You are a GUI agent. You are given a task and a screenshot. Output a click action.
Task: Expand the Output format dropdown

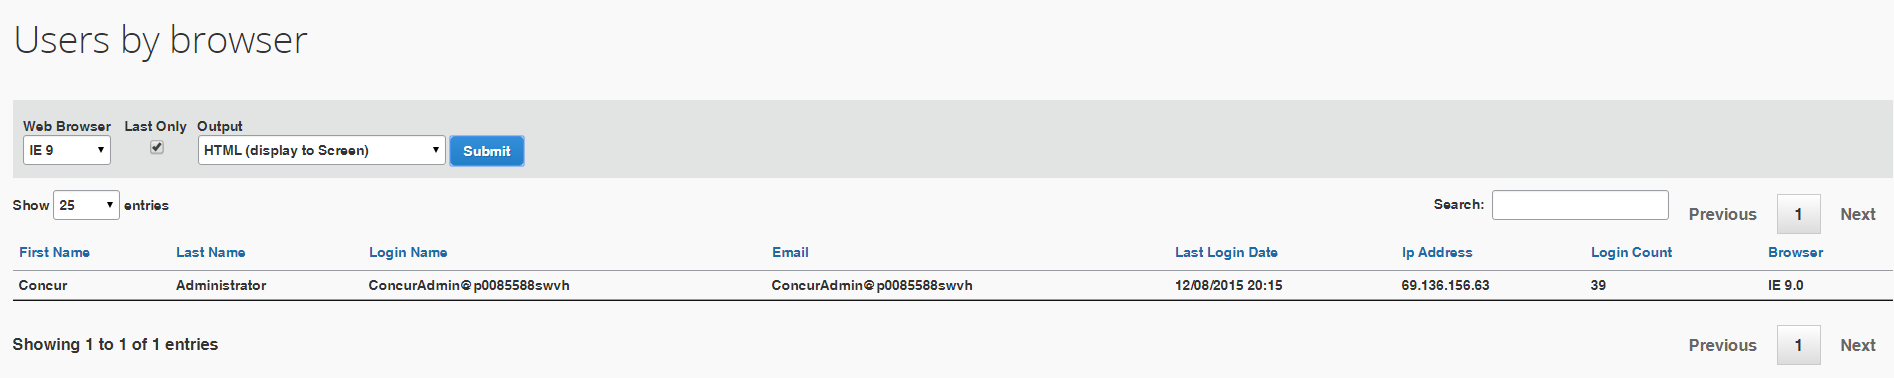pyautogui.click(x=321, y=150)
